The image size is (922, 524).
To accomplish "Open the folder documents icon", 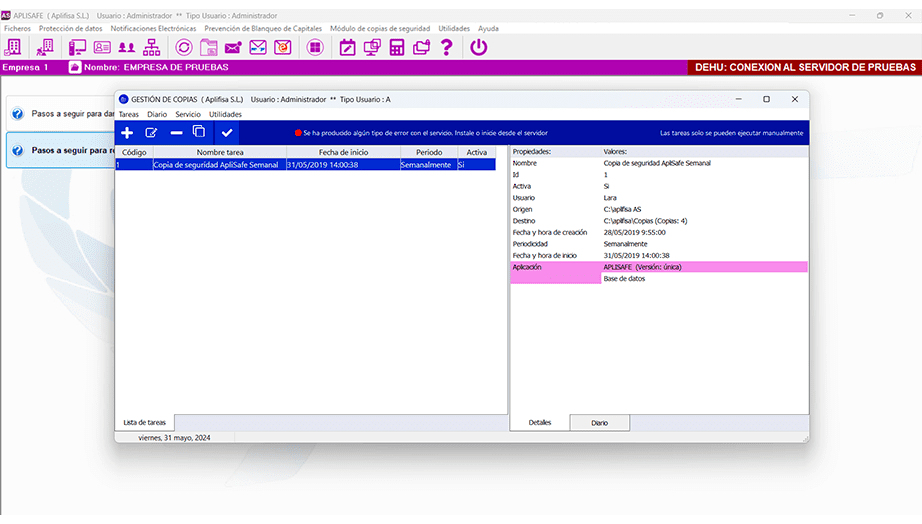I will pyautogui.click(x=209, y=47).
